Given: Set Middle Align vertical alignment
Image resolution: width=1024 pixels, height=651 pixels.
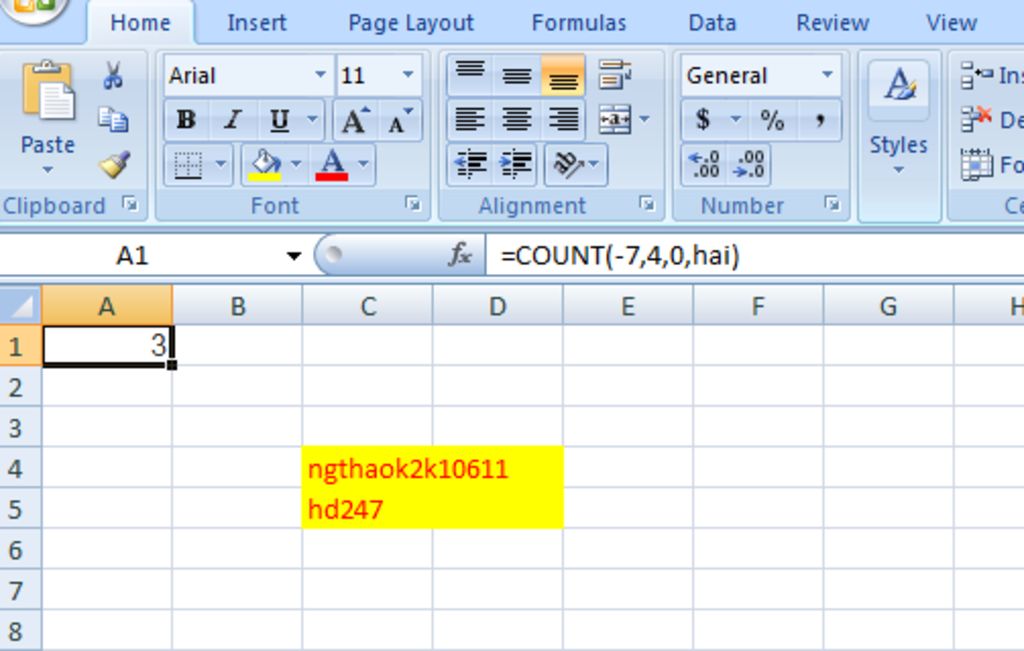Looking at the screenshot, I should (517, 75).
